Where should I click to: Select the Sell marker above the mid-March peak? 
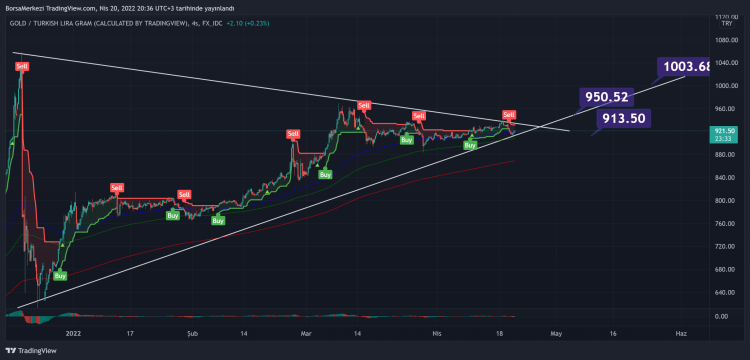pos(364,105)
